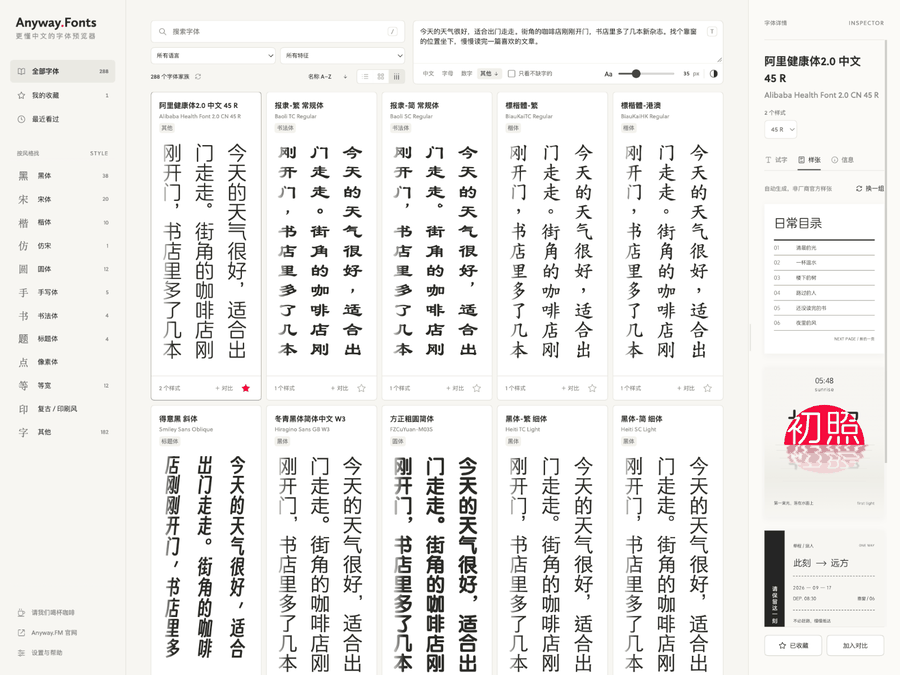Open the 初照 sunrise poster specimen

point(824,443)
